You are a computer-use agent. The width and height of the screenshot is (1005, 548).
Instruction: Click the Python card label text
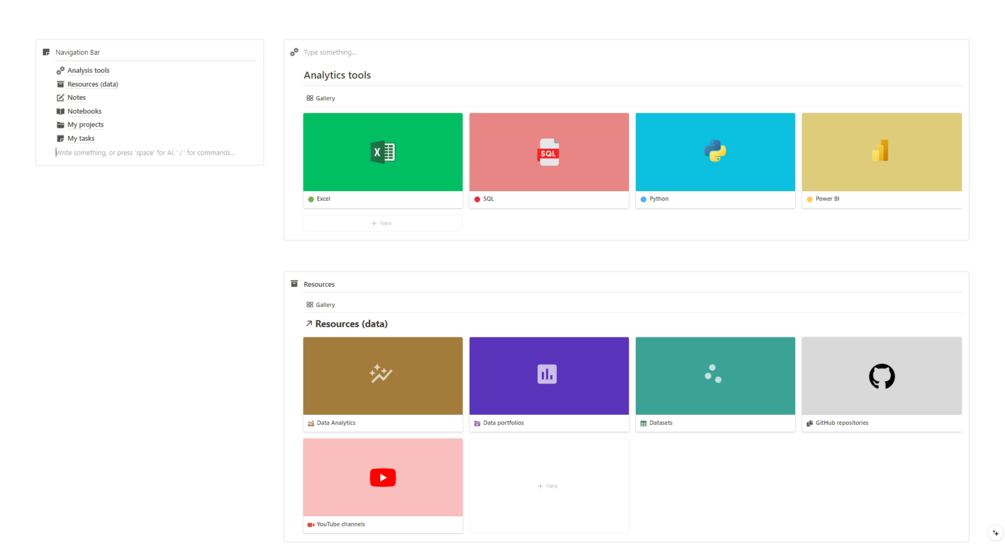click(659, 199)
